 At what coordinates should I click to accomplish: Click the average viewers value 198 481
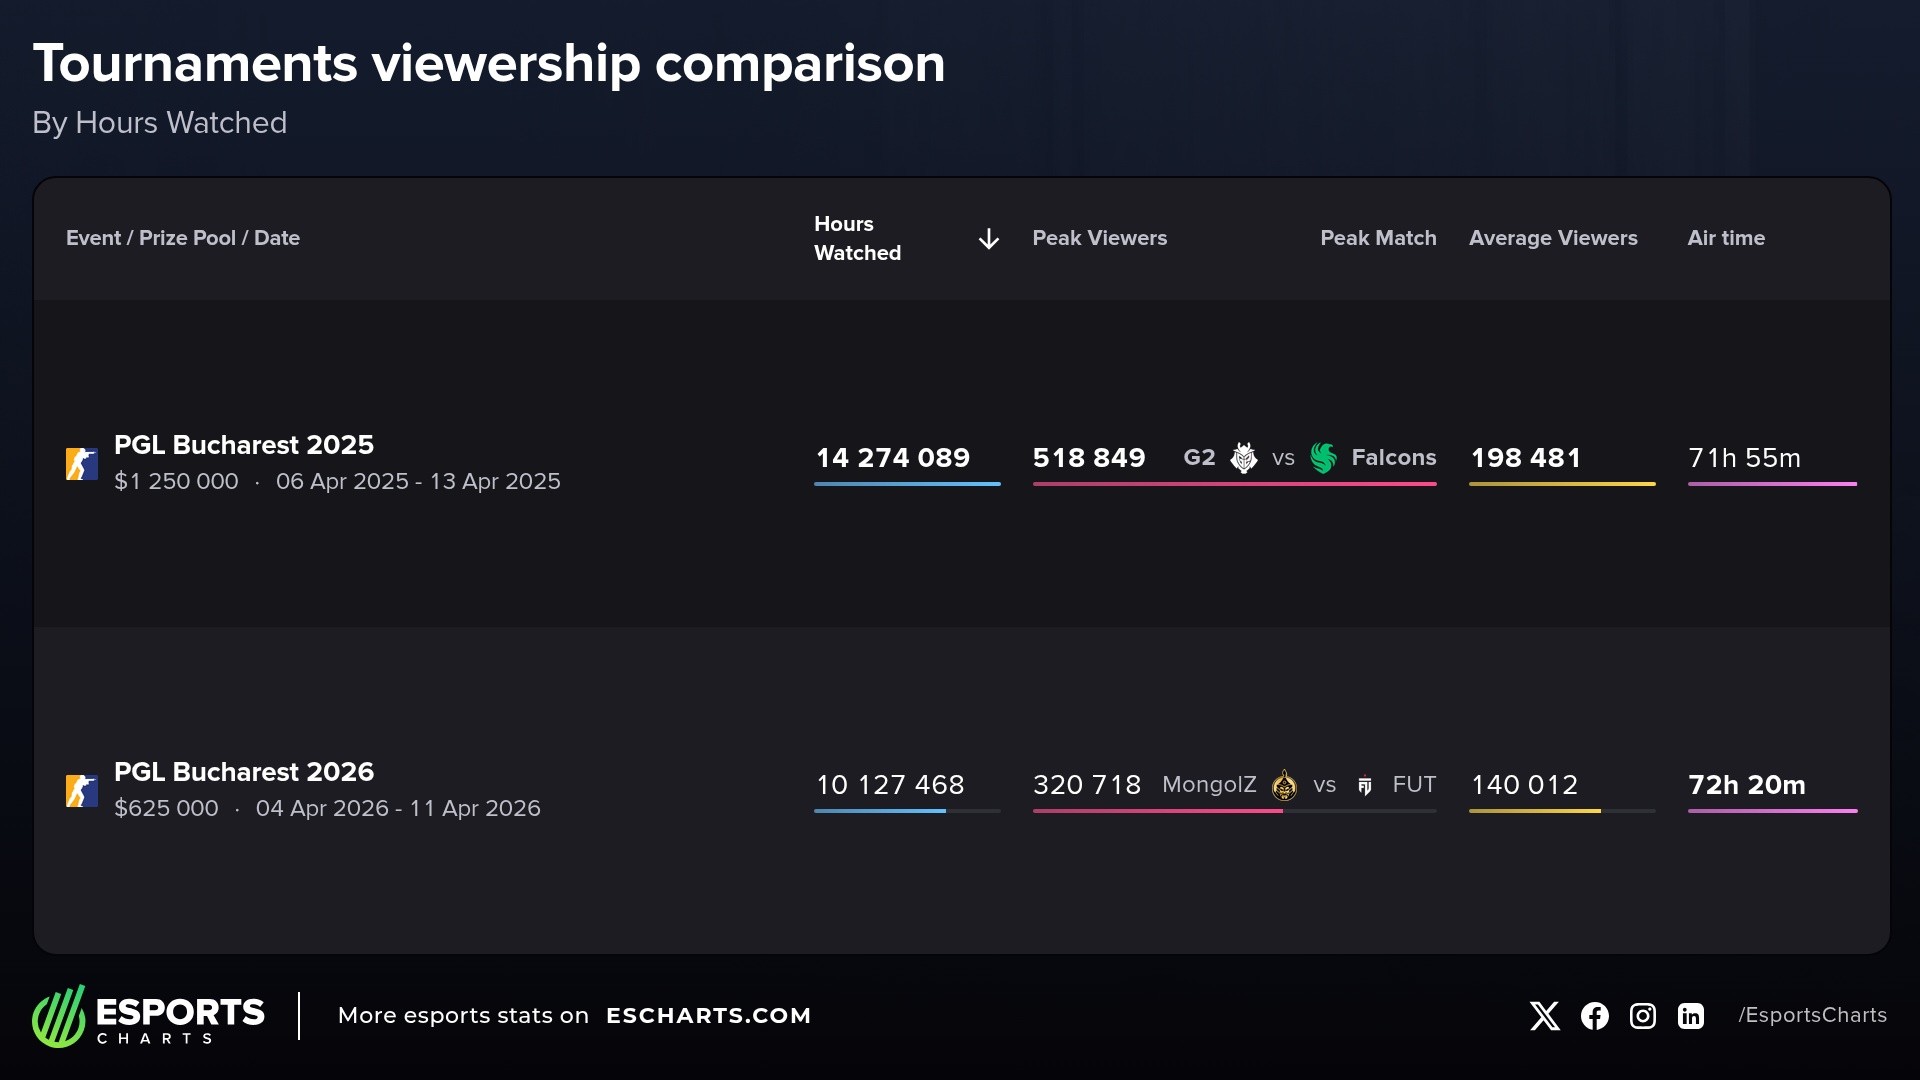[x=1526, y=458]
